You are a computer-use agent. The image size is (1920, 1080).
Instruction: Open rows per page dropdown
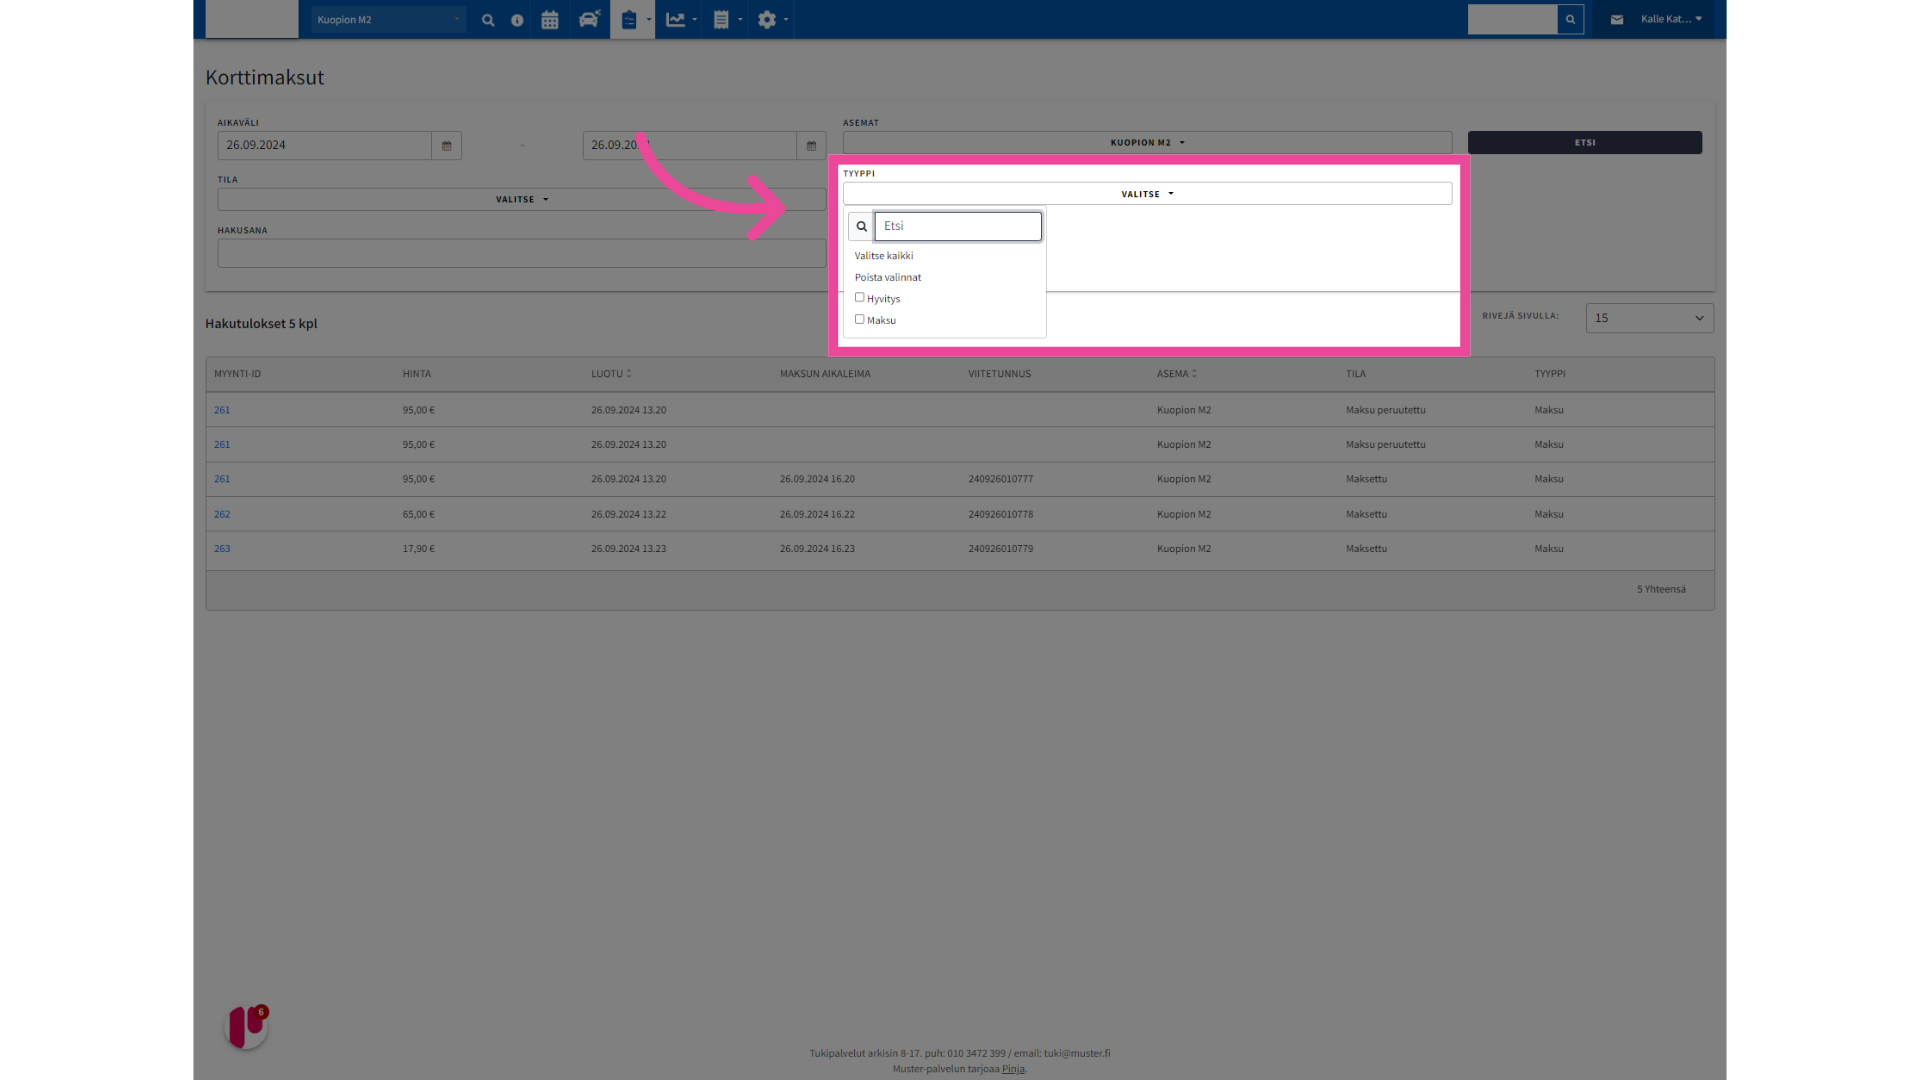(1649, 318)
